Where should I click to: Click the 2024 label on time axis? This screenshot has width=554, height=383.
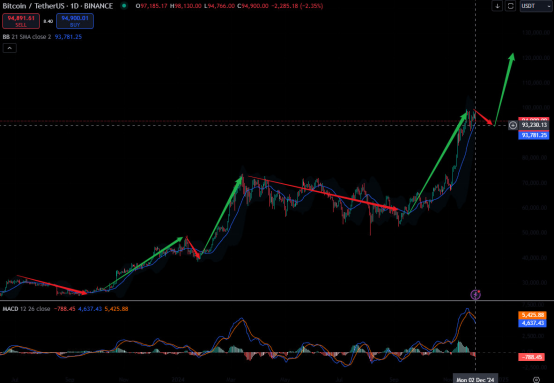click(x=178, y=380)
